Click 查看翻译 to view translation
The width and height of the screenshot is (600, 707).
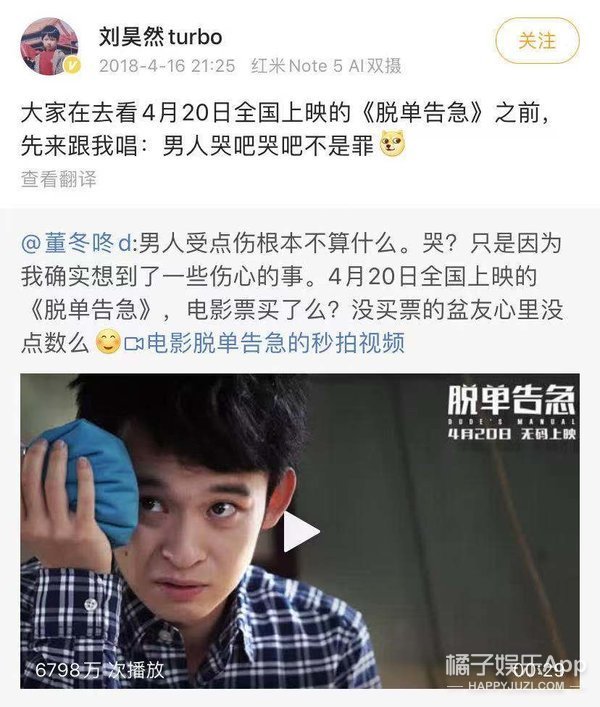click(x=59, y=179)
